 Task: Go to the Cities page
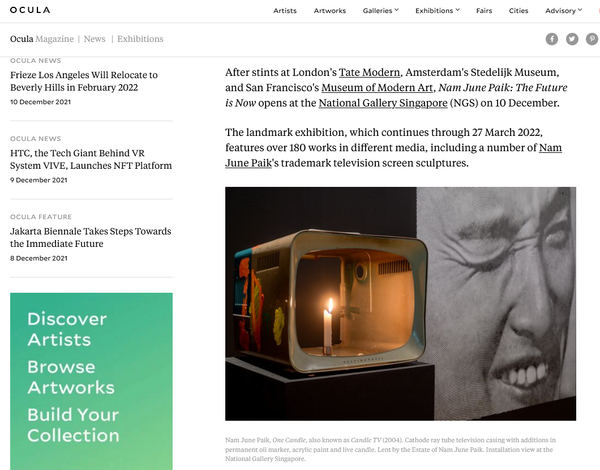518,11
